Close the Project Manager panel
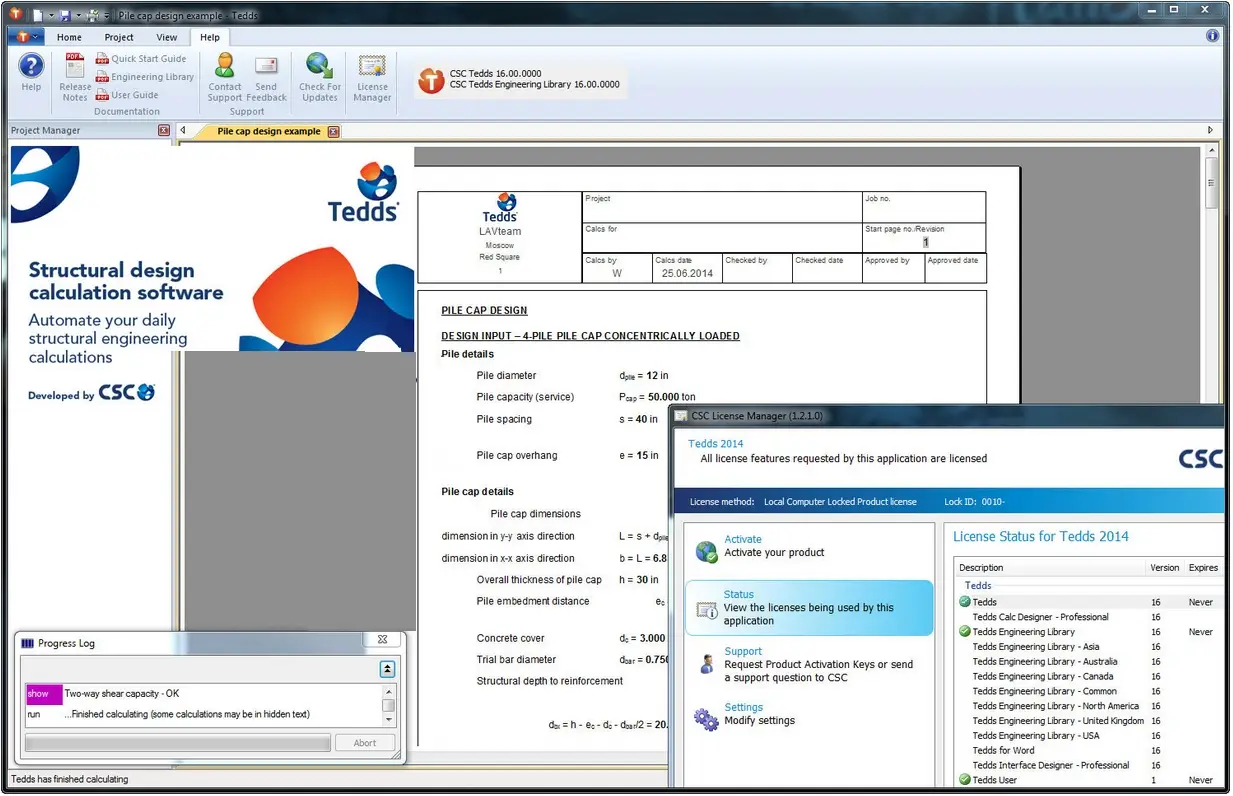Viewport: 1233px width, 796px height. point(164,130)
